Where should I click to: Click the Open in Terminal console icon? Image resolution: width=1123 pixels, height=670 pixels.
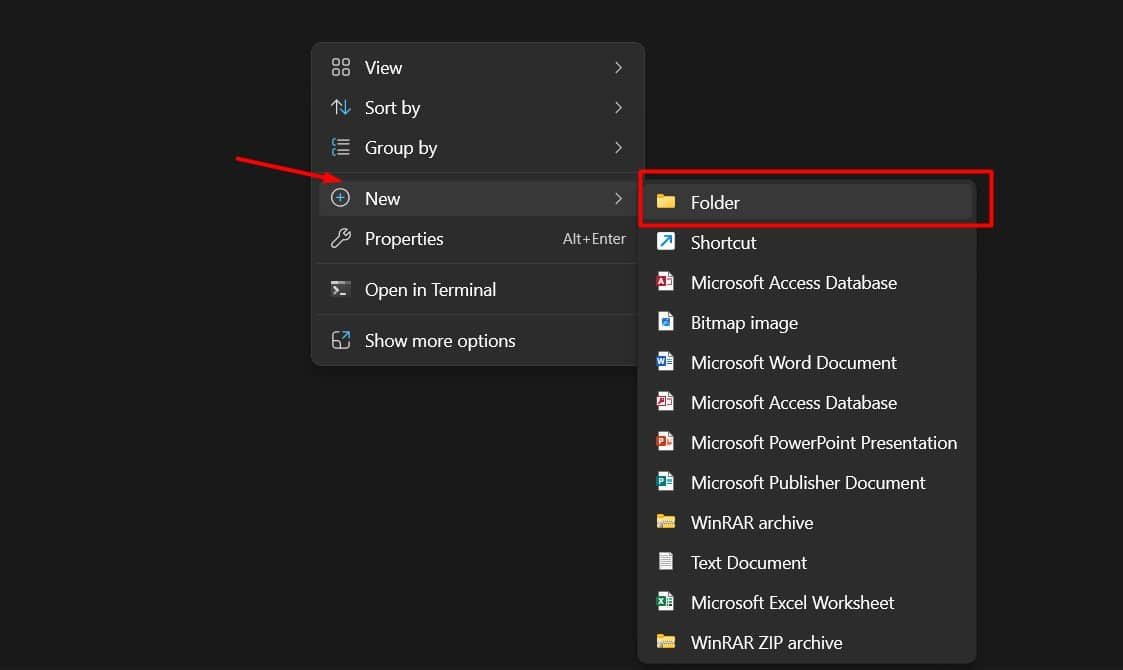(341, 289)
